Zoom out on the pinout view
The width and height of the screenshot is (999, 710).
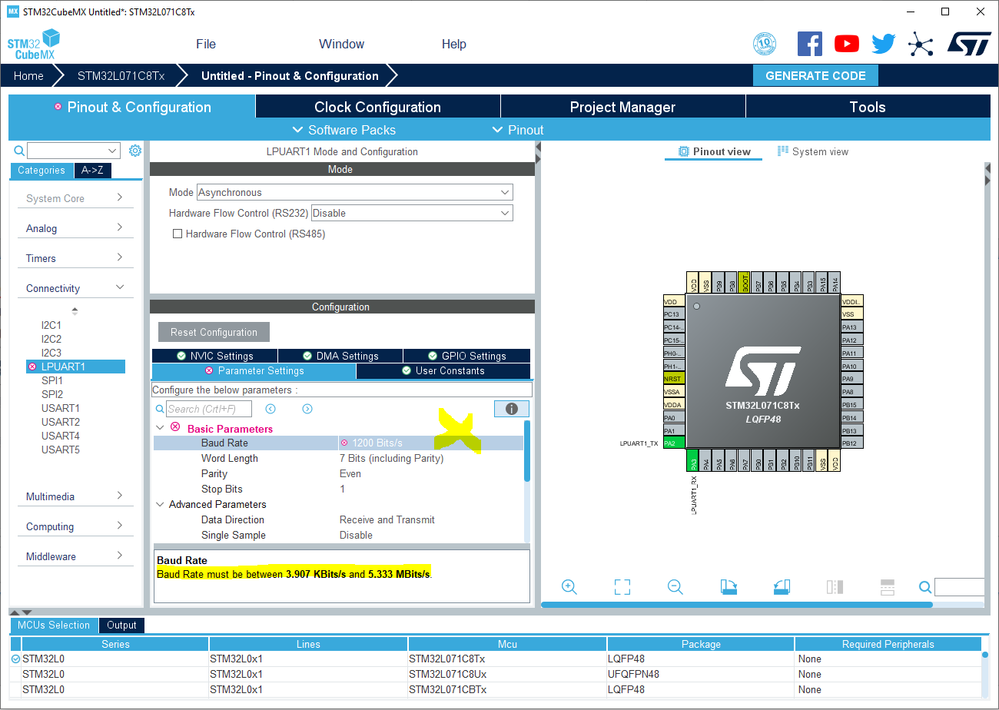point(675,586)
